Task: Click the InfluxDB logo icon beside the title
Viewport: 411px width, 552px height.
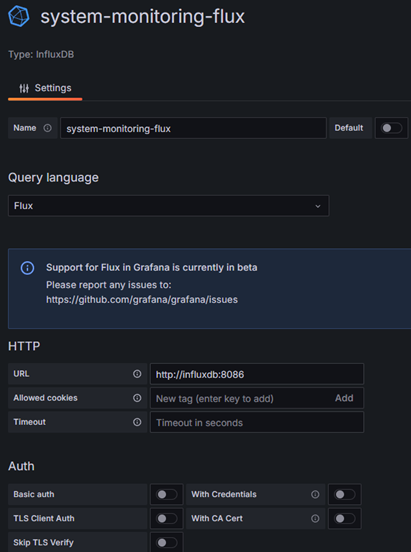Action: click(x=19, y=16)
